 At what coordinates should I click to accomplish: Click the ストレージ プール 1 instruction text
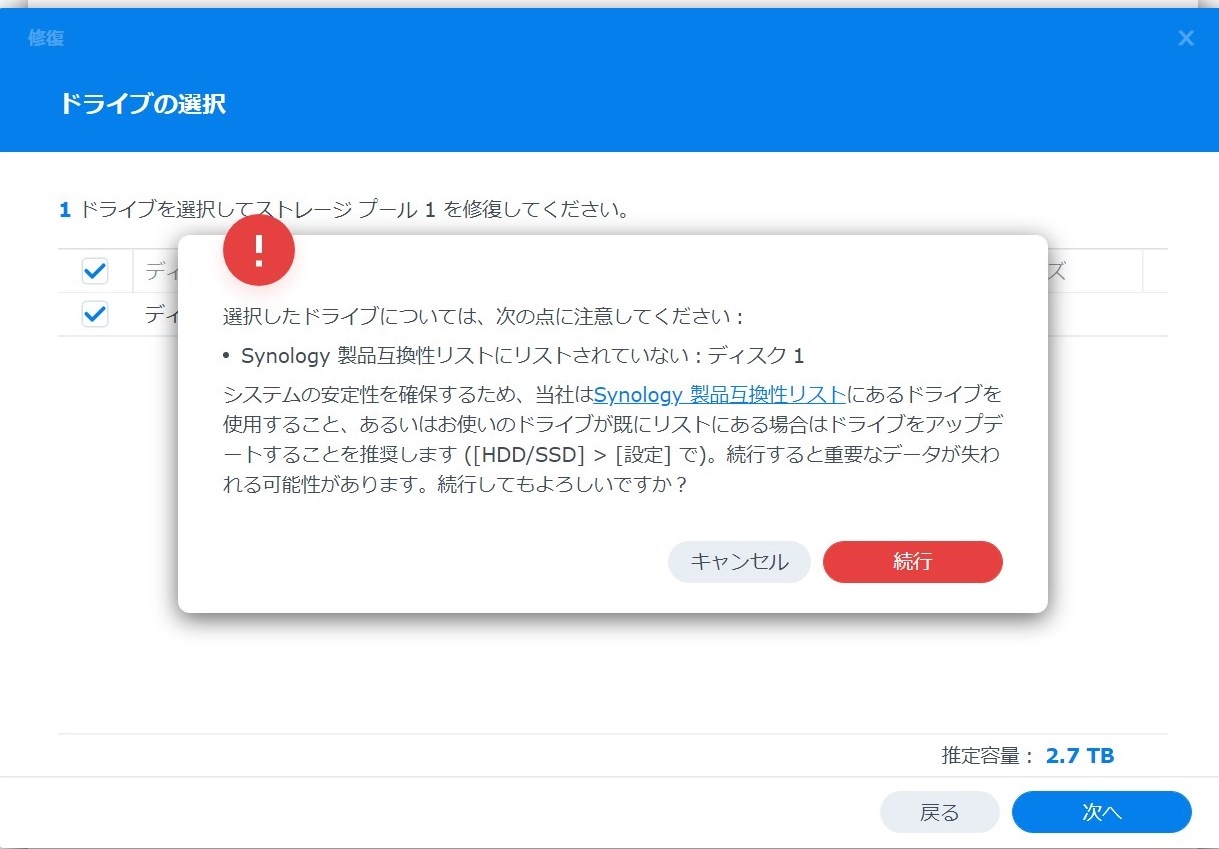pyautogui.click(x=345, y=211)
